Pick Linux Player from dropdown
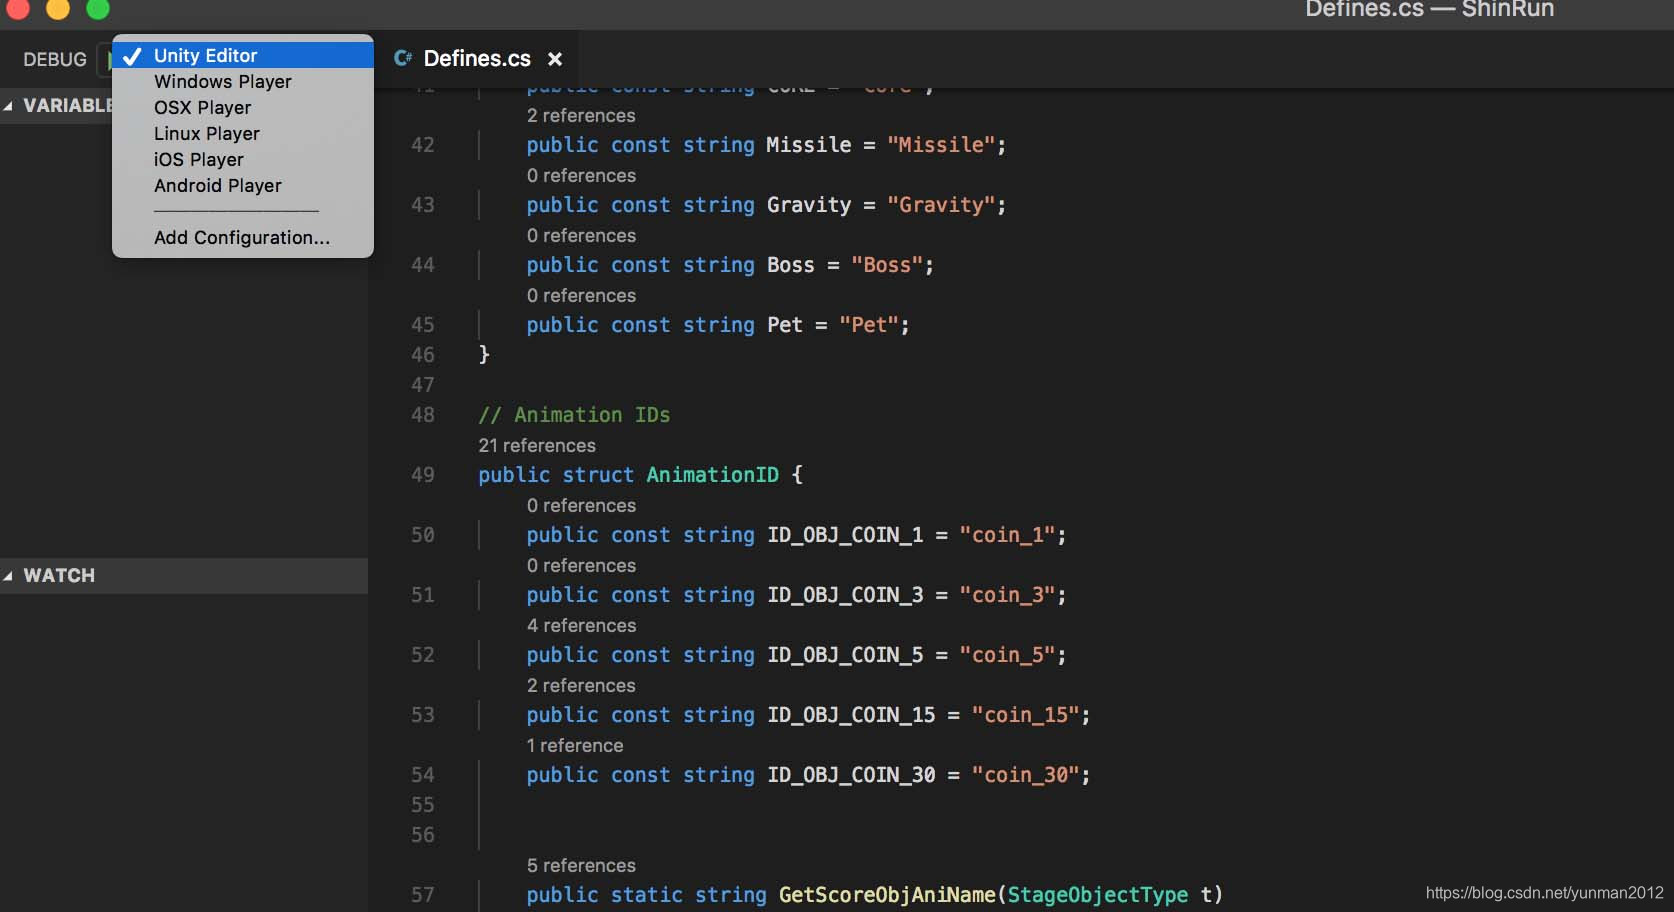 243,133
